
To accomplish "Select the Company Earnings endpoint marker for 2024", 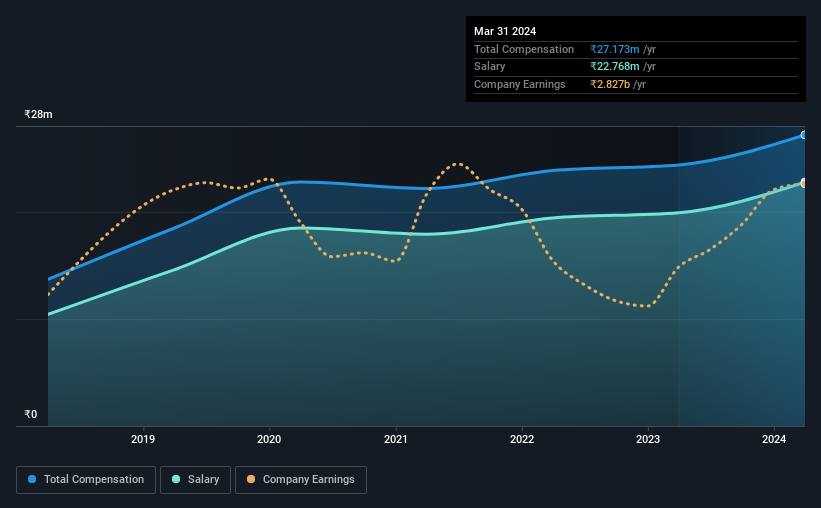I will 804,183.
